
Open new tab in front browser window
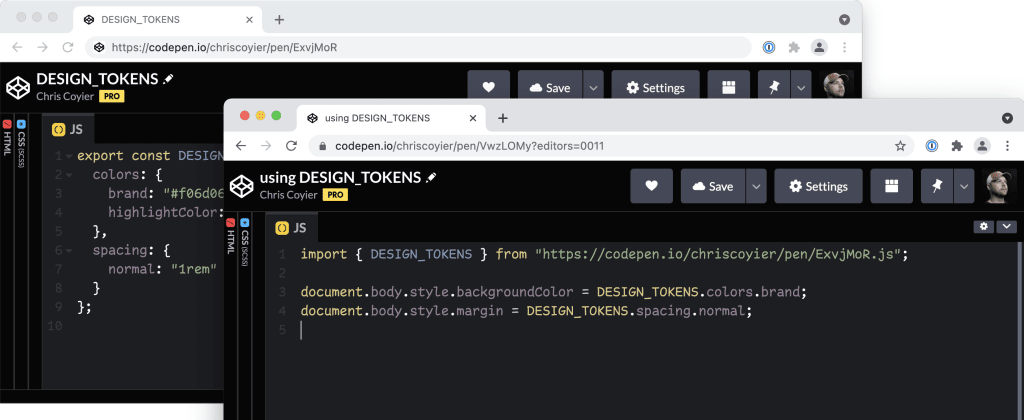pos(502,118)
